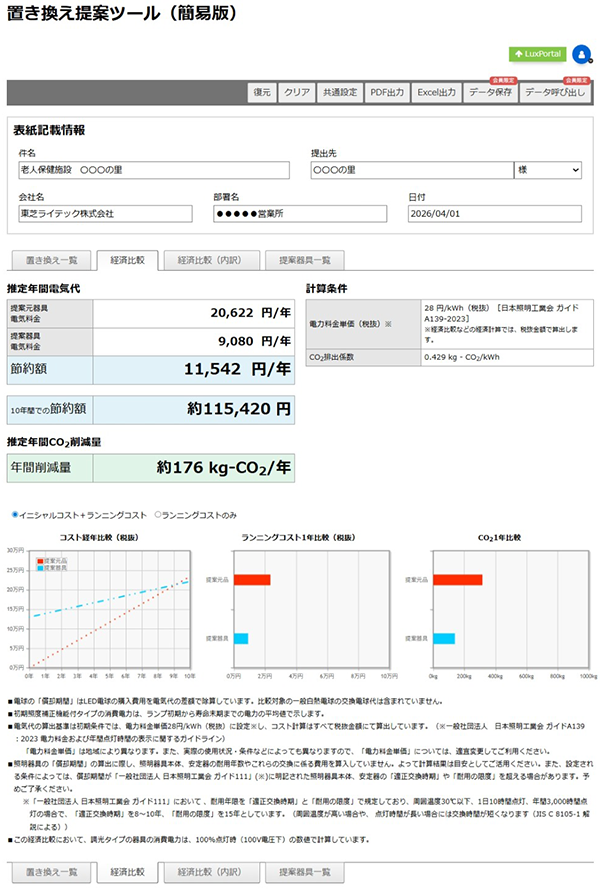The height and width of the screenshot is (893, 600).
Task: Open the top 提案器具一覧 tab
Action: click(304, 260)
